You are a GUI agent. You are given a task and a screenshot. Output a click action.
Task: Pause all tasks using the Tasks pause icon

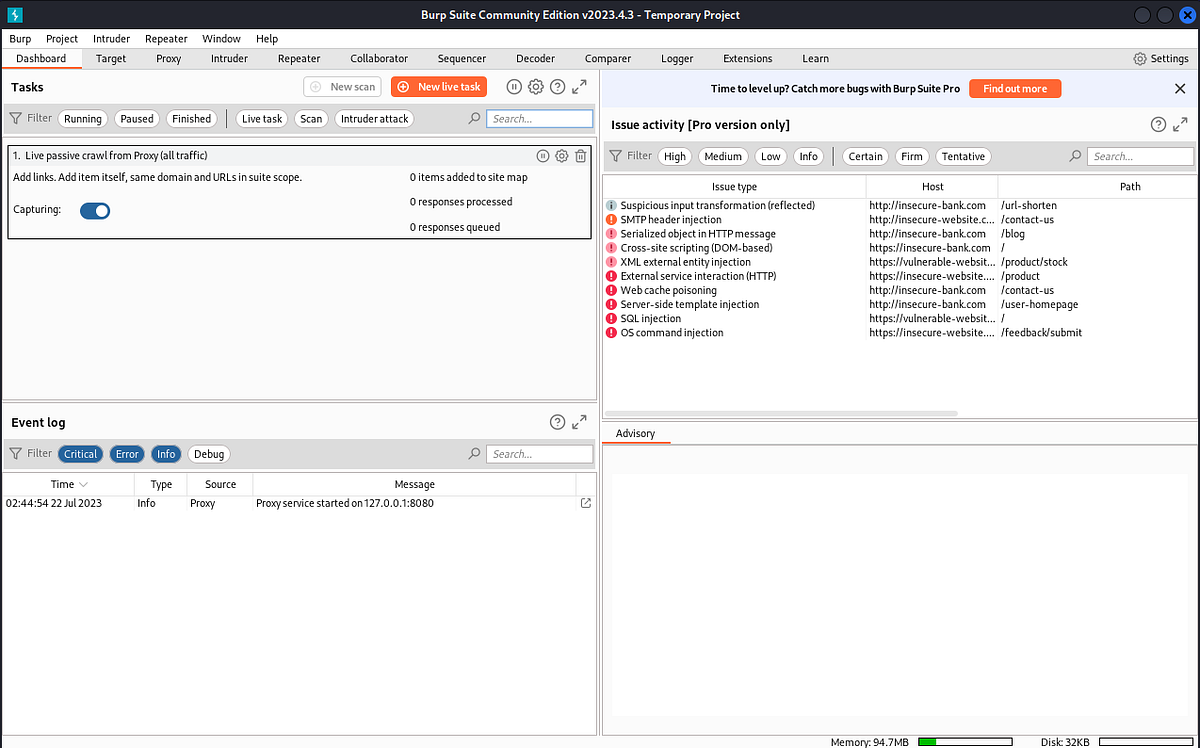pyautogui.click(x=514, y=87)
